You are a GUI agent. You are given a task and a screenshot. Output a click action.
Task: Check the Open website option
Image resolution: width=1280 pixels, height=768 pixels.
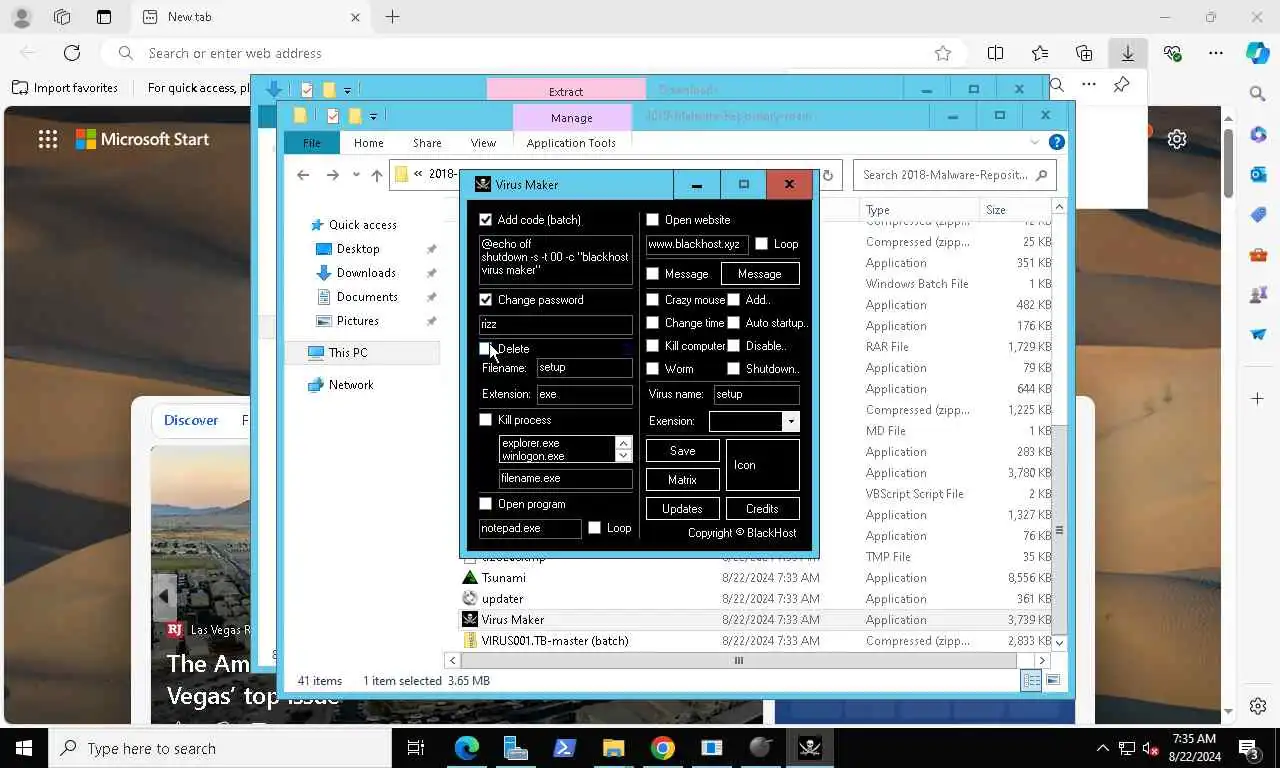coord(653,220)
